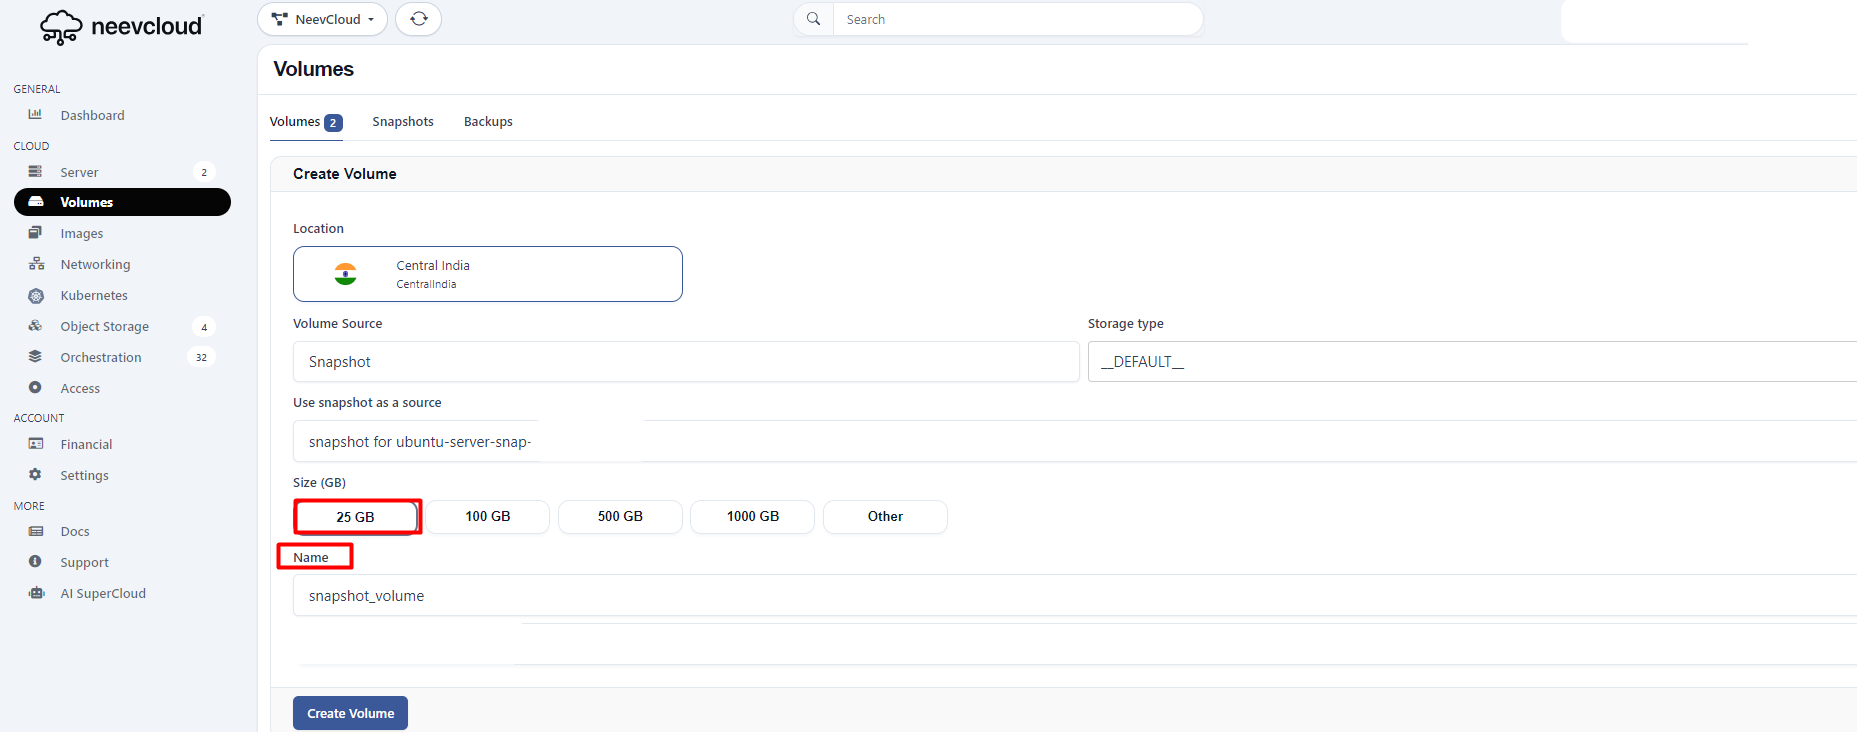Switch to the Backups tab
Viewport: 1857px width, 732px height.
(x=488, y=122)
